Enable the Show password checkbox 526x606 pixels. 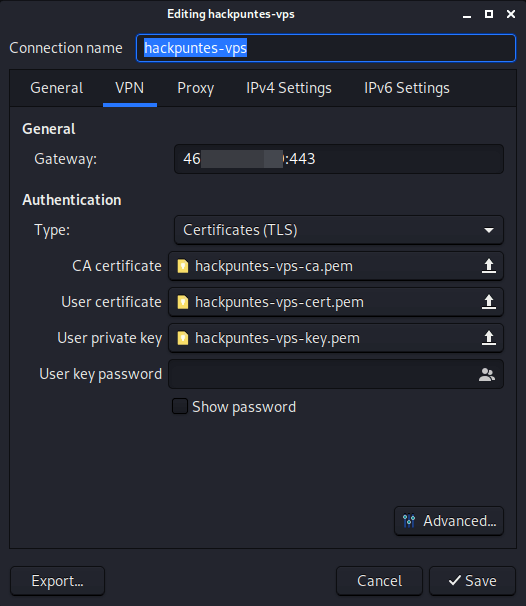[x=180, y=407]
